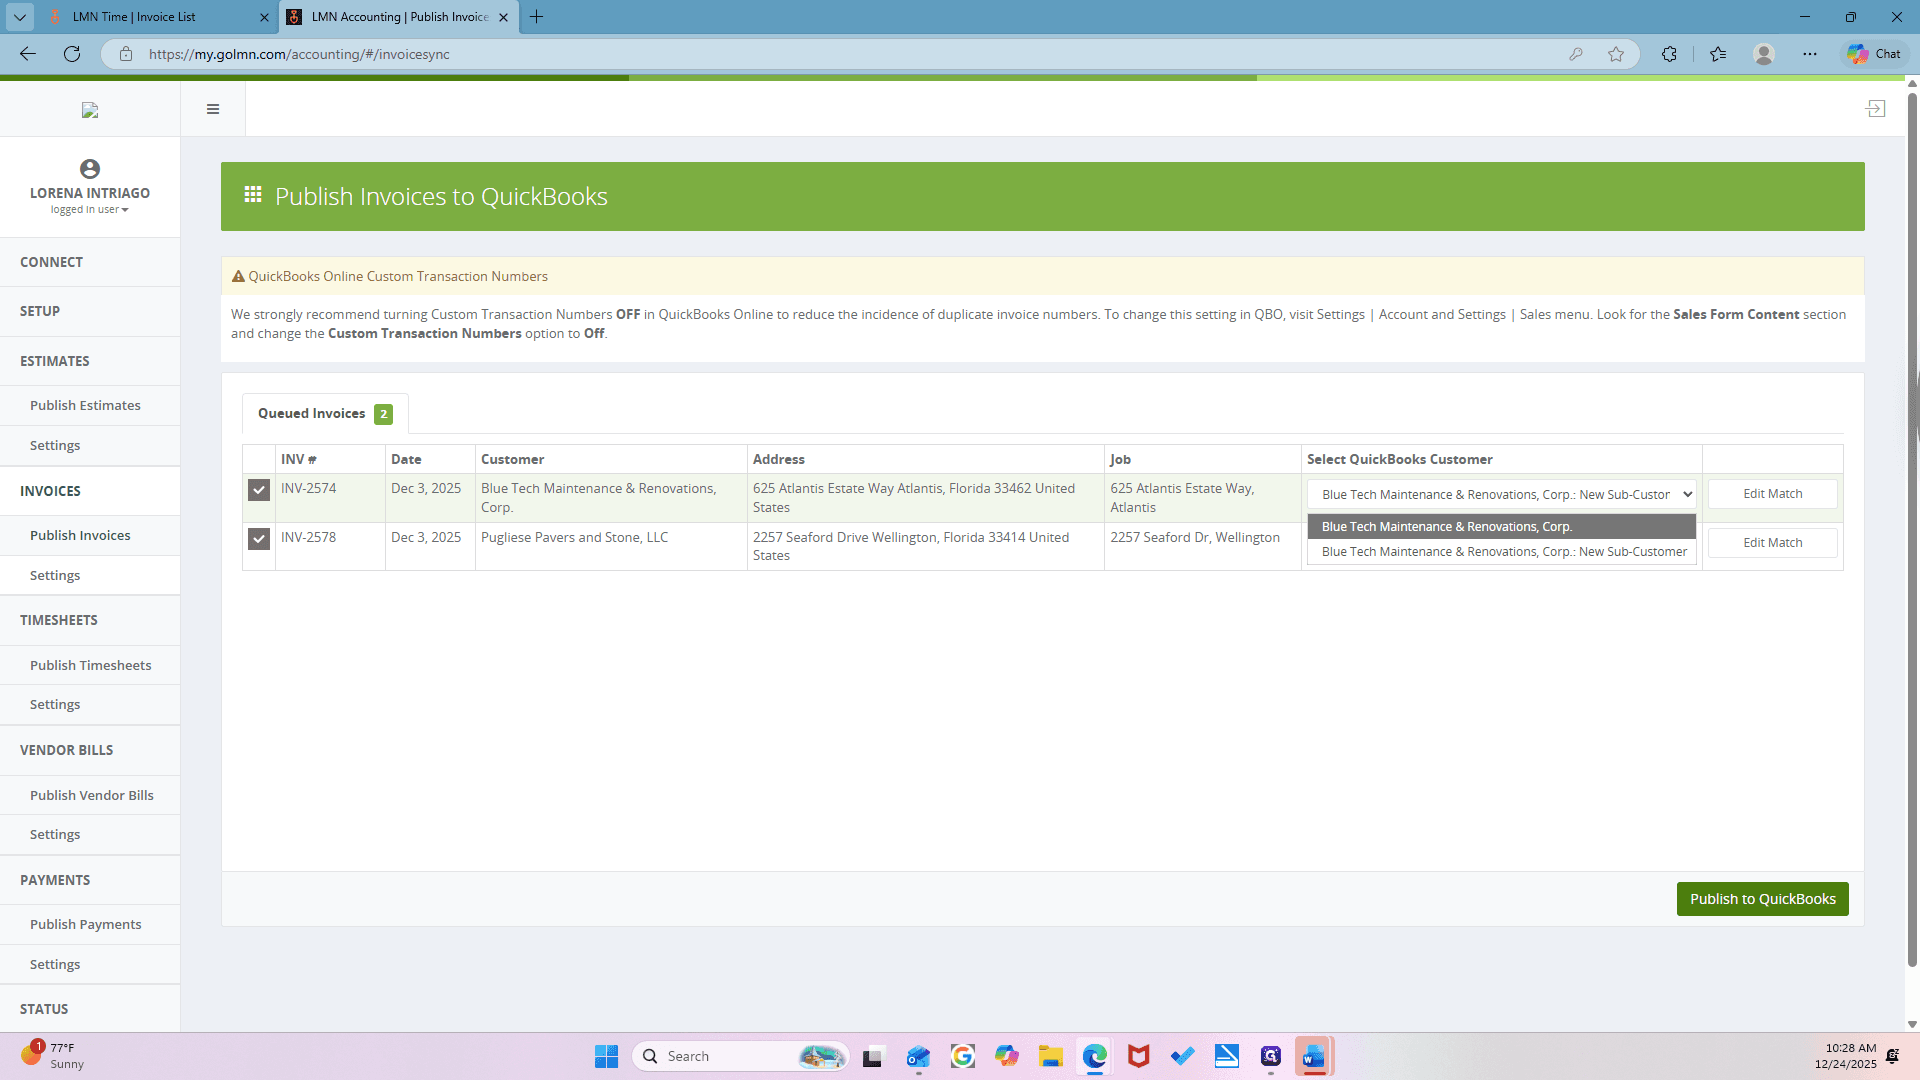
Task: Select Blue Tech Maintenance & Renovations, Corp. option
Action: coord(1501,526)
